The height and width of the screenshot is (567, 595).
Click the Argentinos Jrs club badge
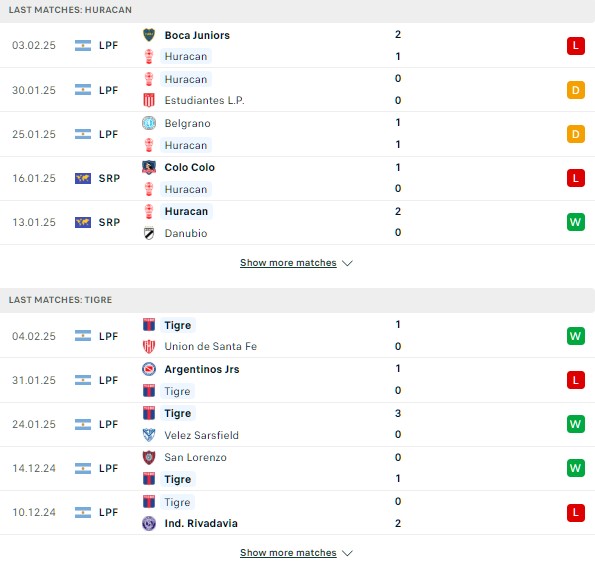pos(149,369)
